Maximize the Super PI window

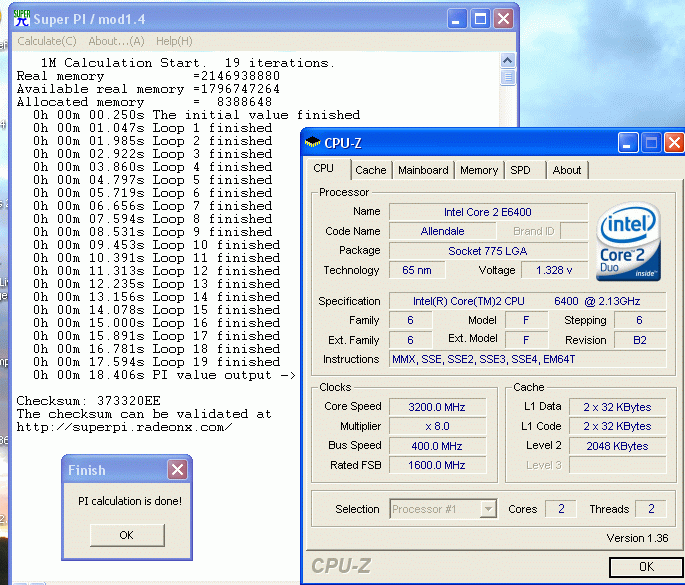tap(480, 19)
